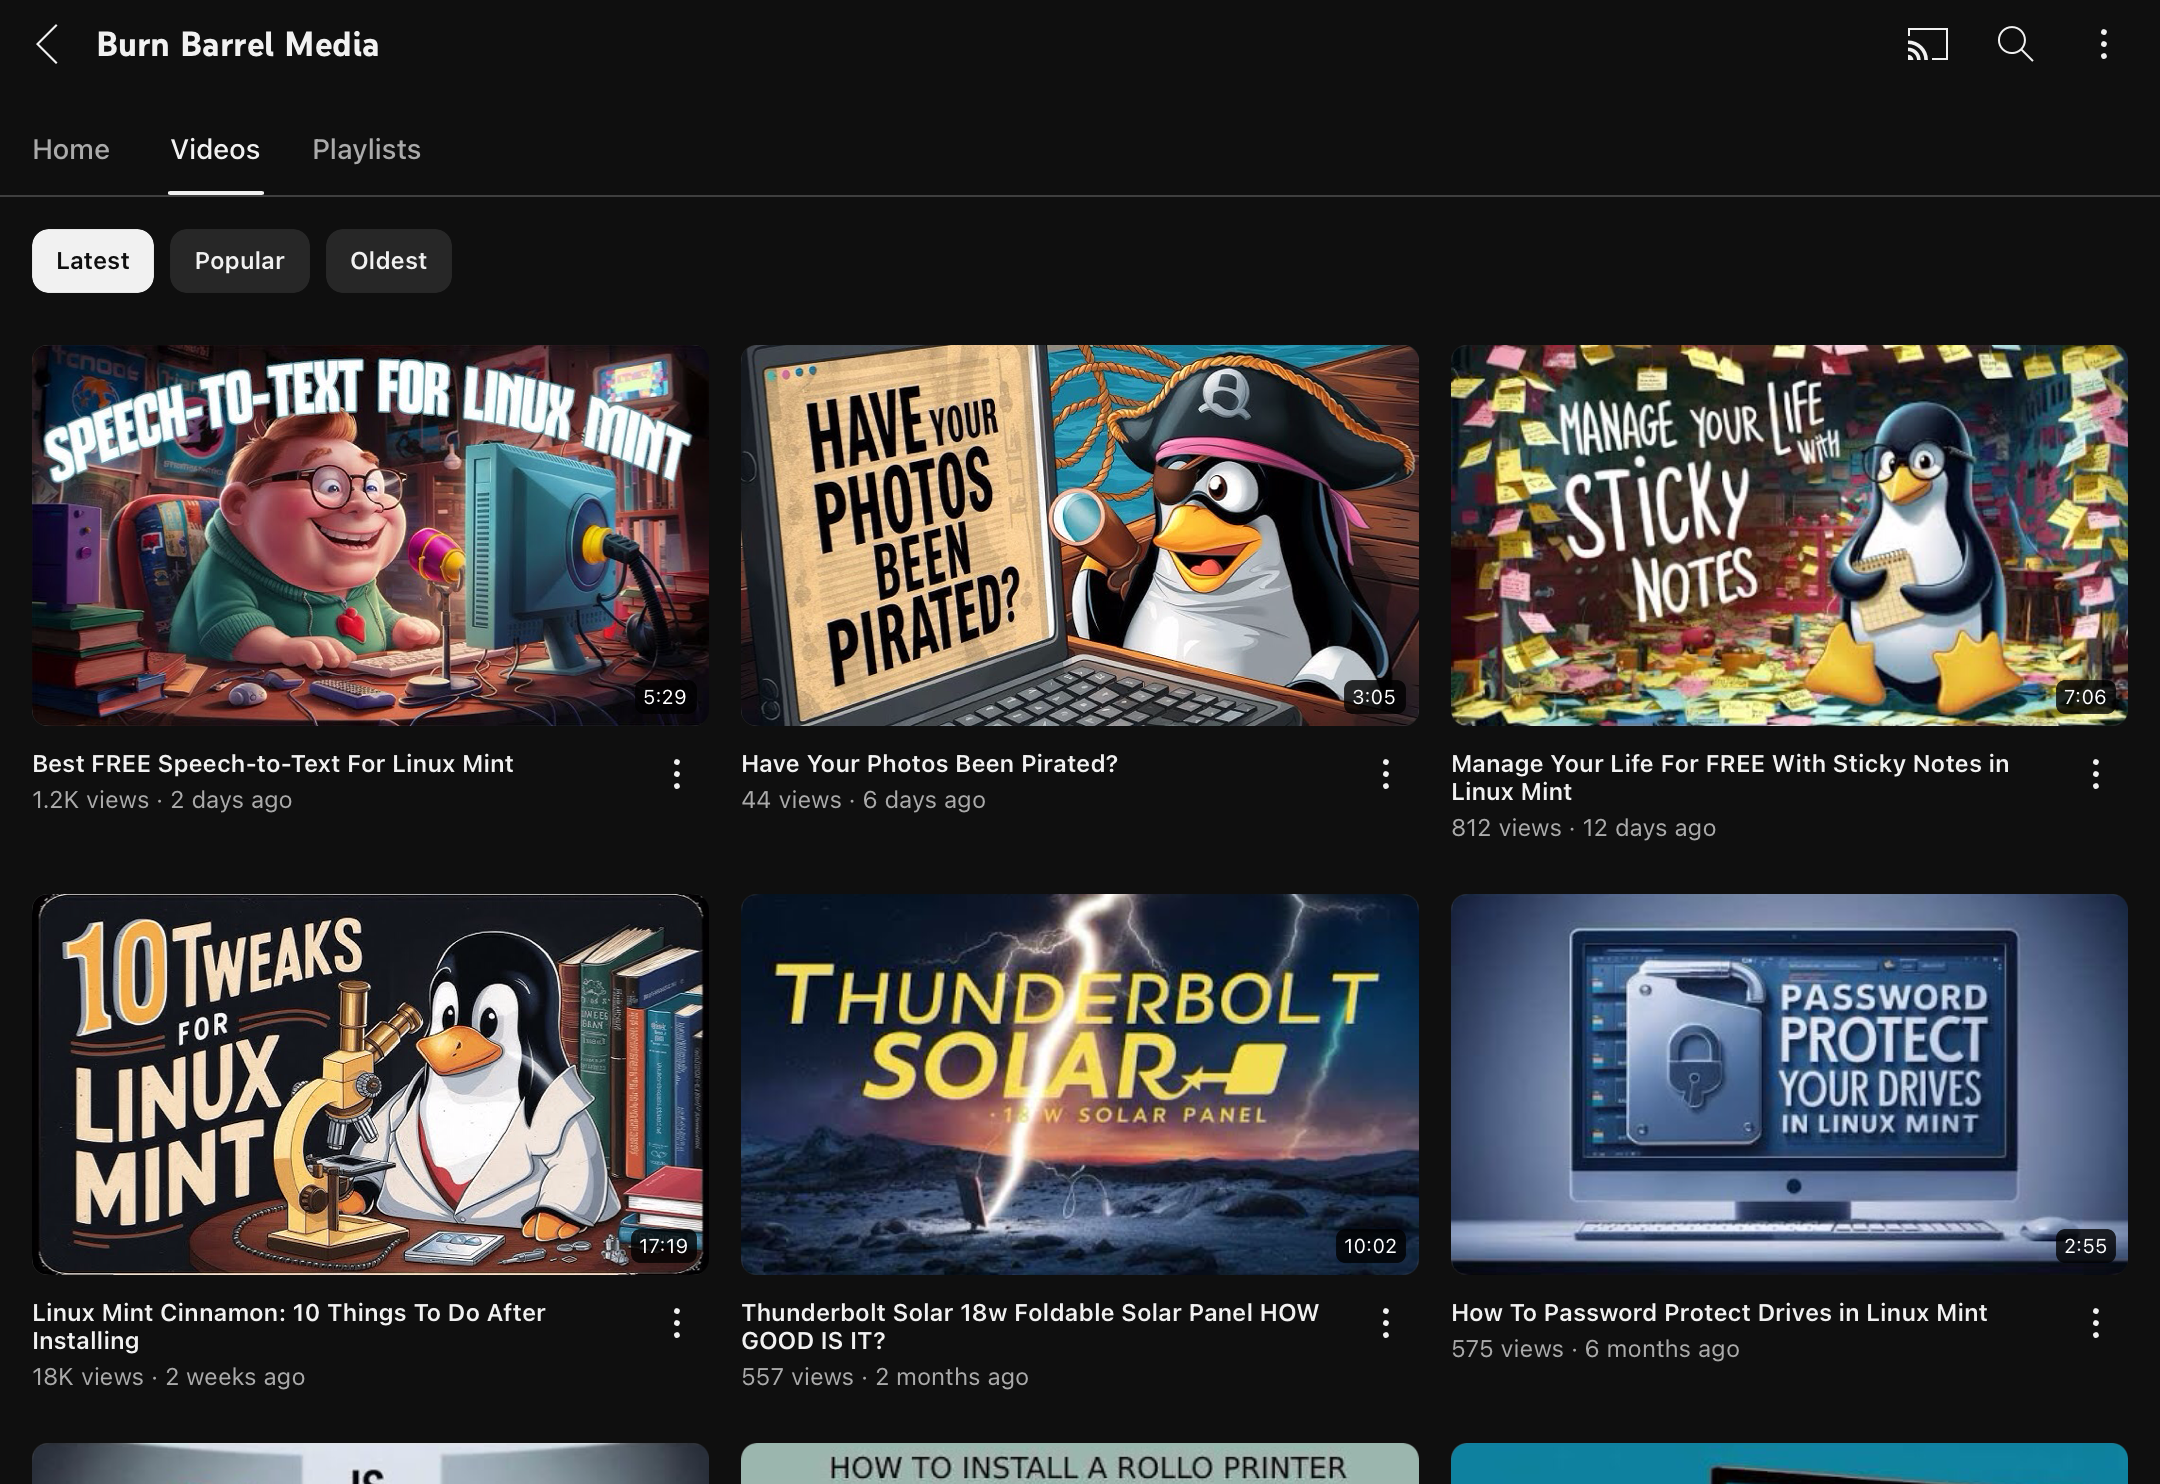Open the channel overflow menu icon
The image size is (2160, 1484).
pyautogui.click(x=2103, y=45)
